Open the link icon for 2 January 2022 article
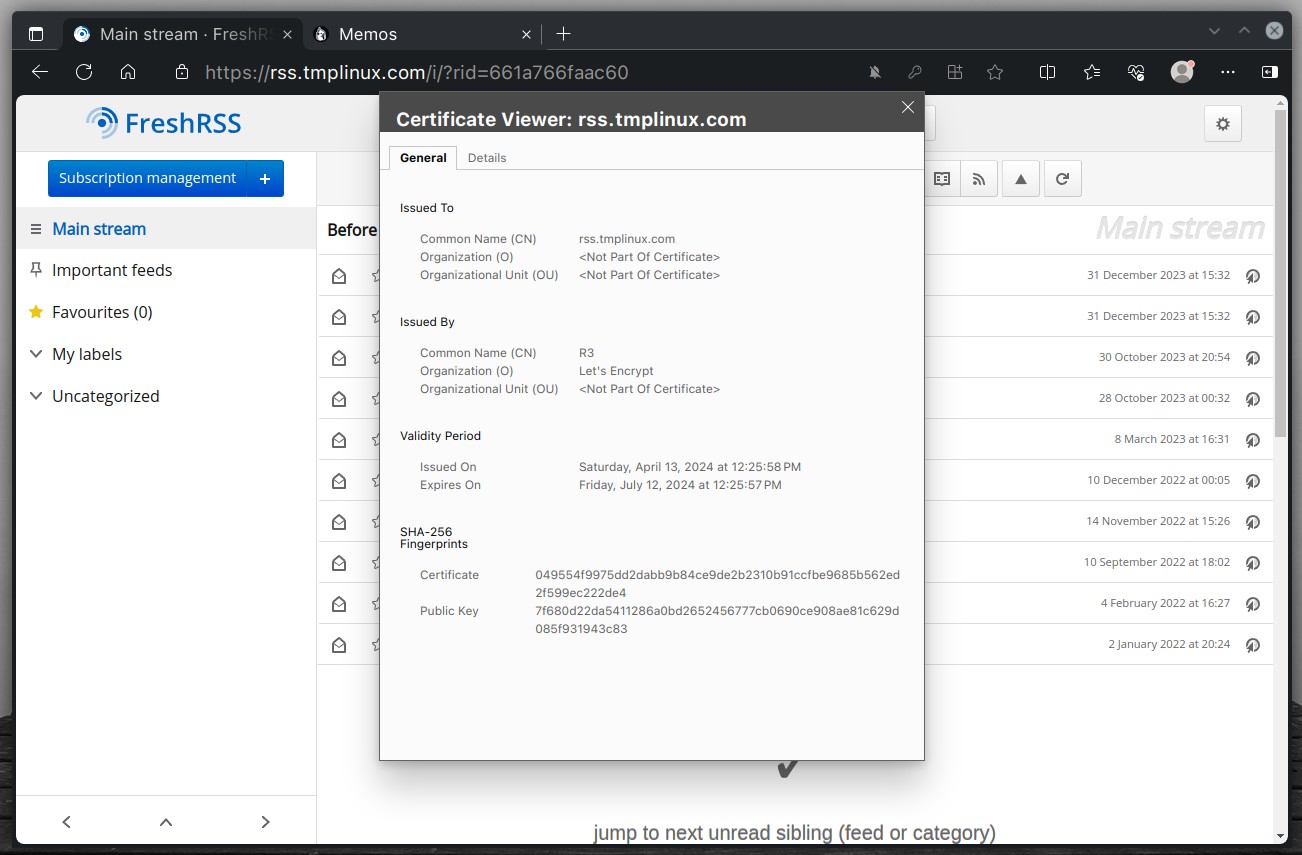The image size is (1302, 855). coord(1253,645)
